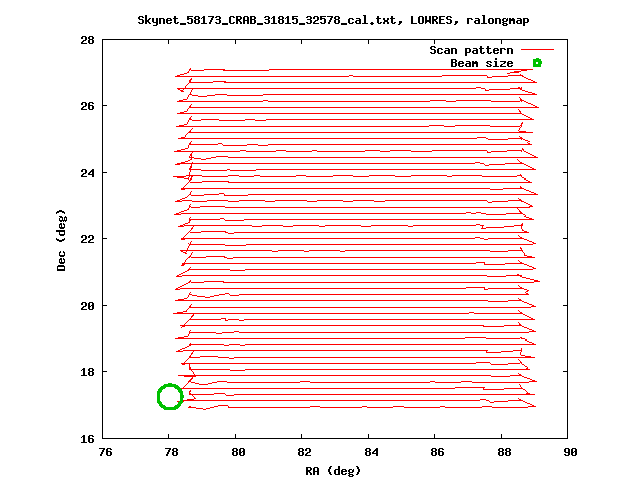
Task: Click the Dec axis tick label 24
Action: click(x=87, y=173)
